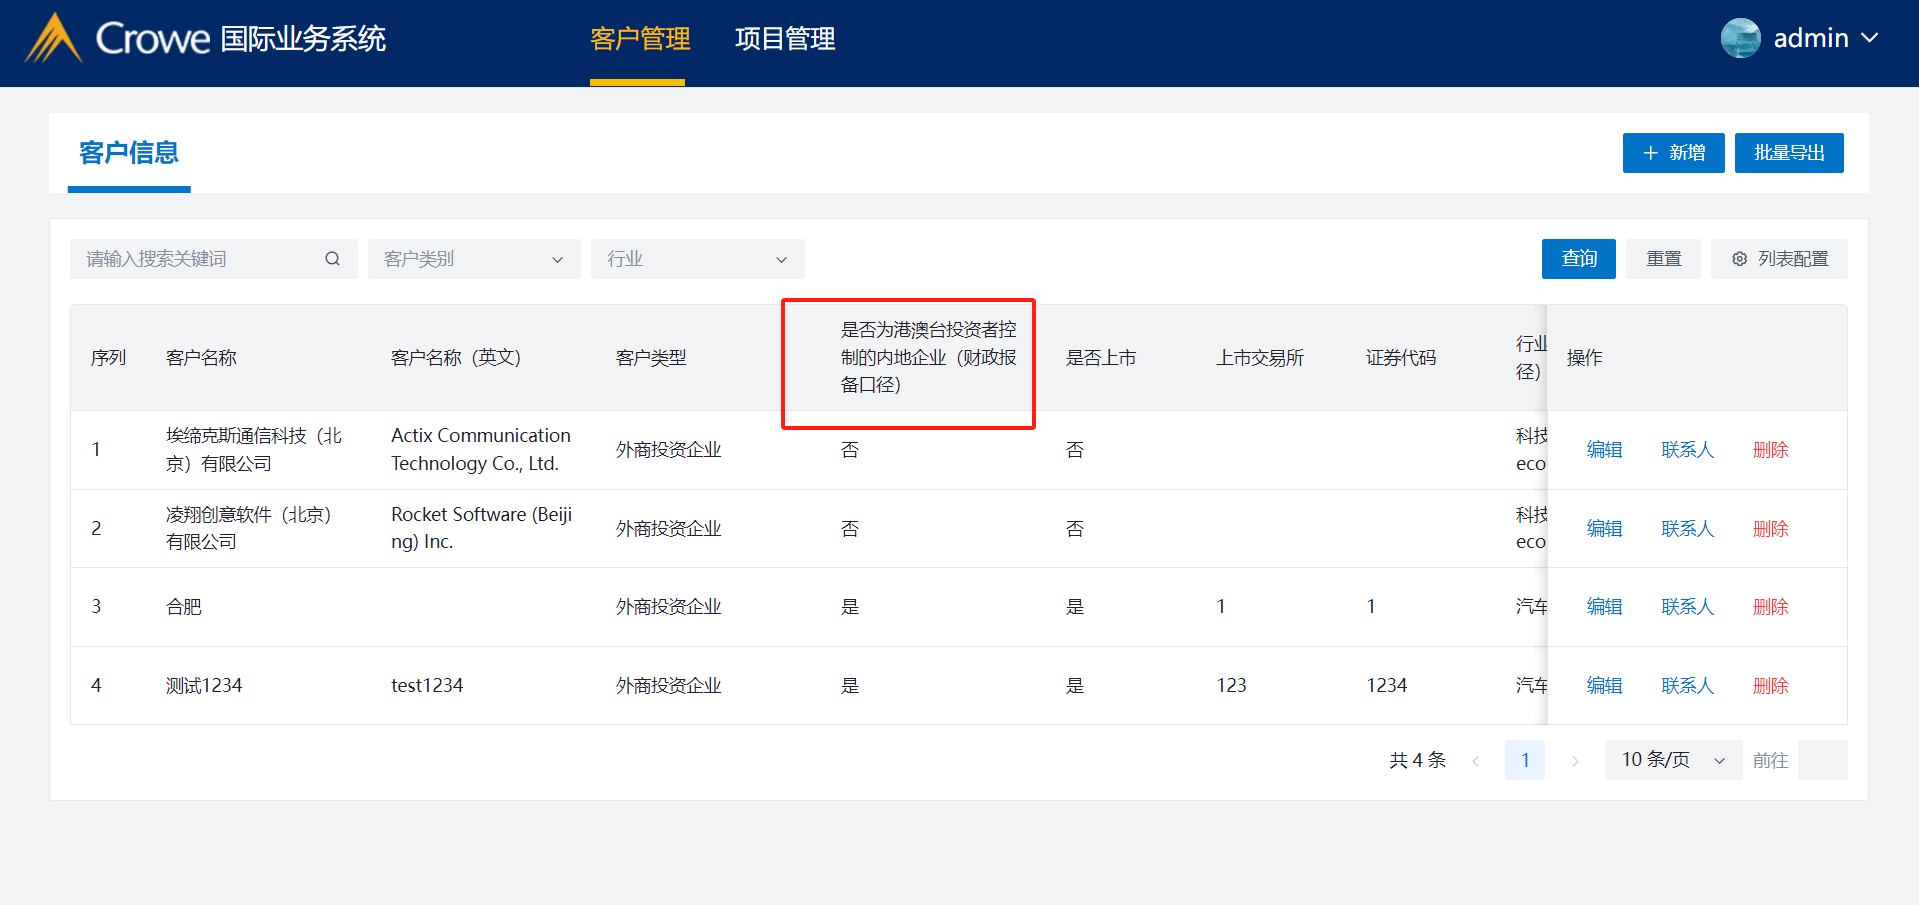
Task: Click the next page arrow
Action: [1575, 761]
